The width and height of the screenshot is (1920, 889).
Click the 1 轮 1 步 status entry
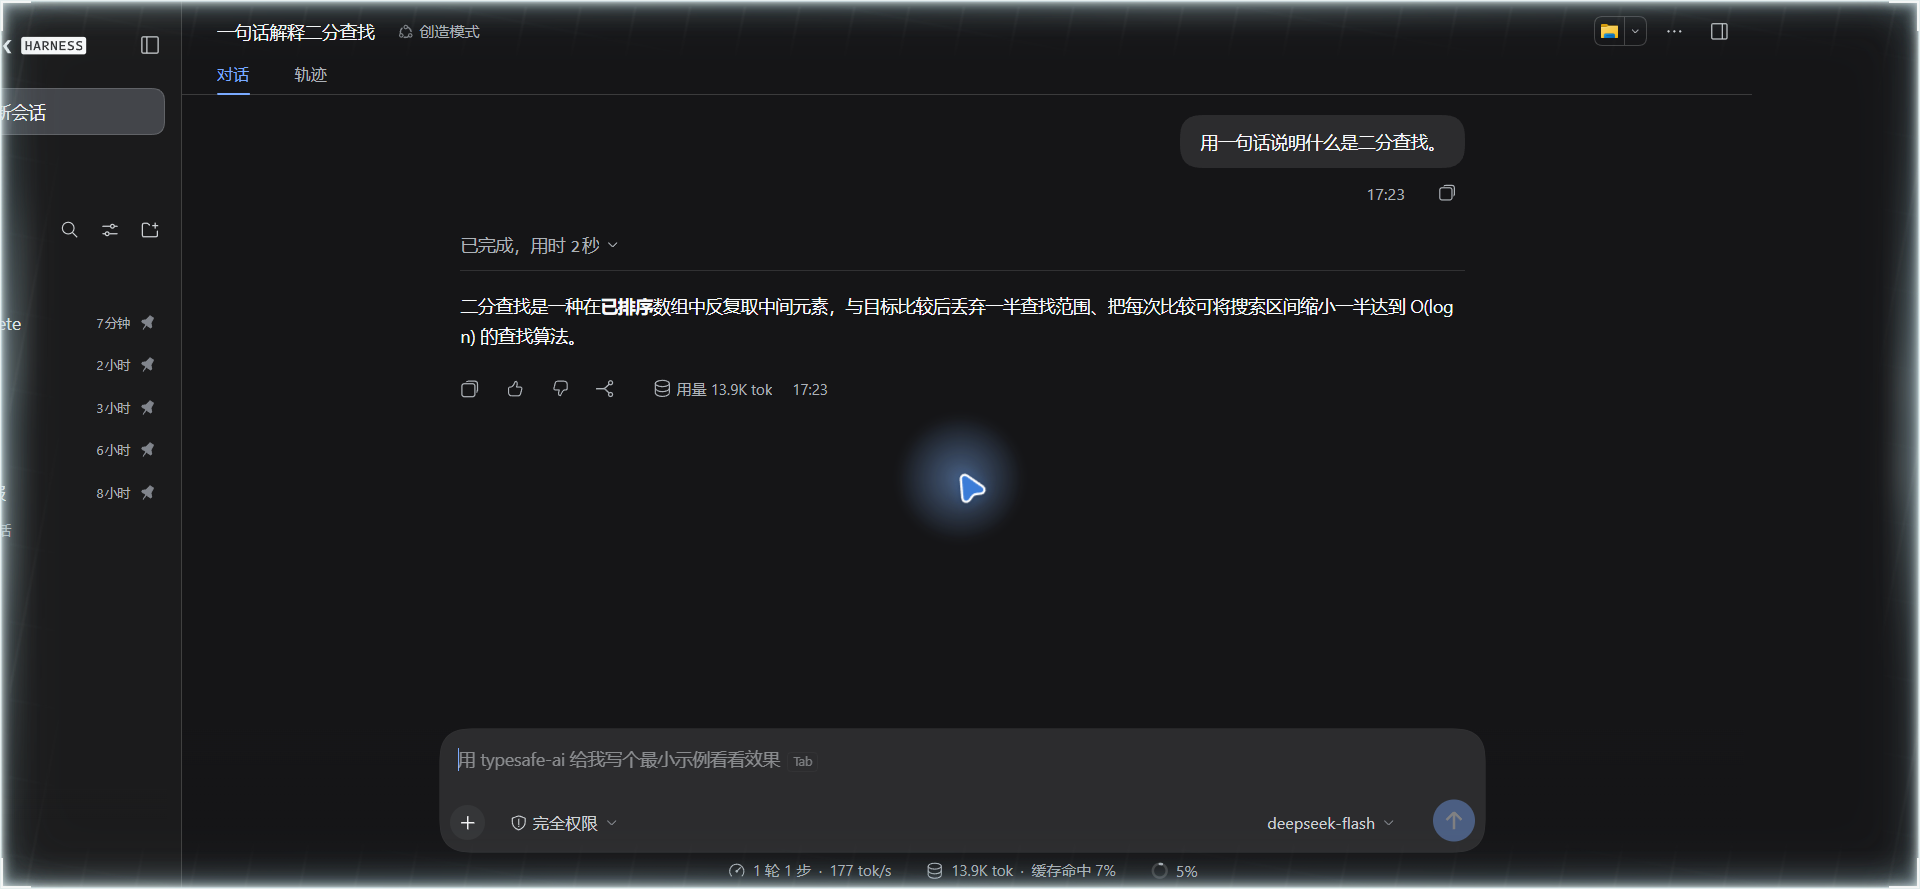pyautogui.click(x=810, y=871)
